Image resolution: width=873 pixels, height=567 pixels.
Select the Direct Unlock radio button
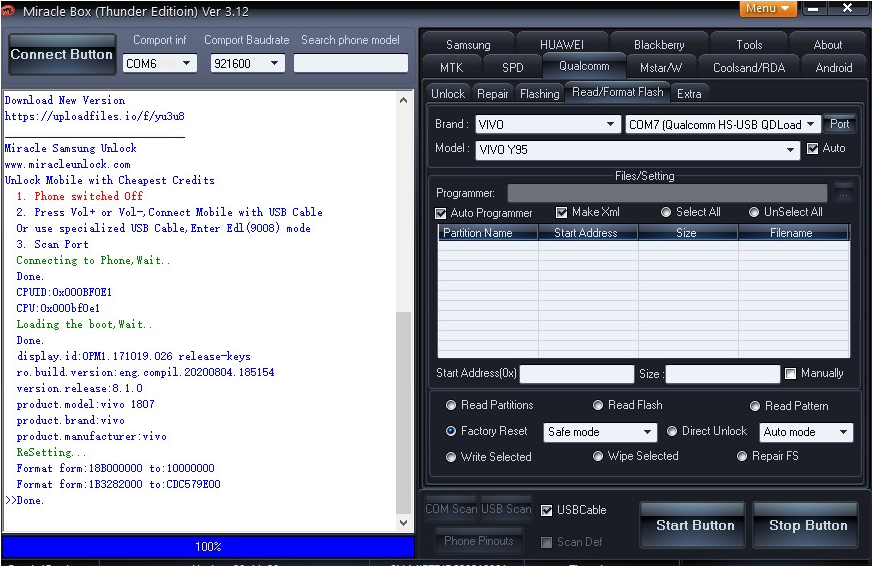pyautogui.click(x=672, y=431)
